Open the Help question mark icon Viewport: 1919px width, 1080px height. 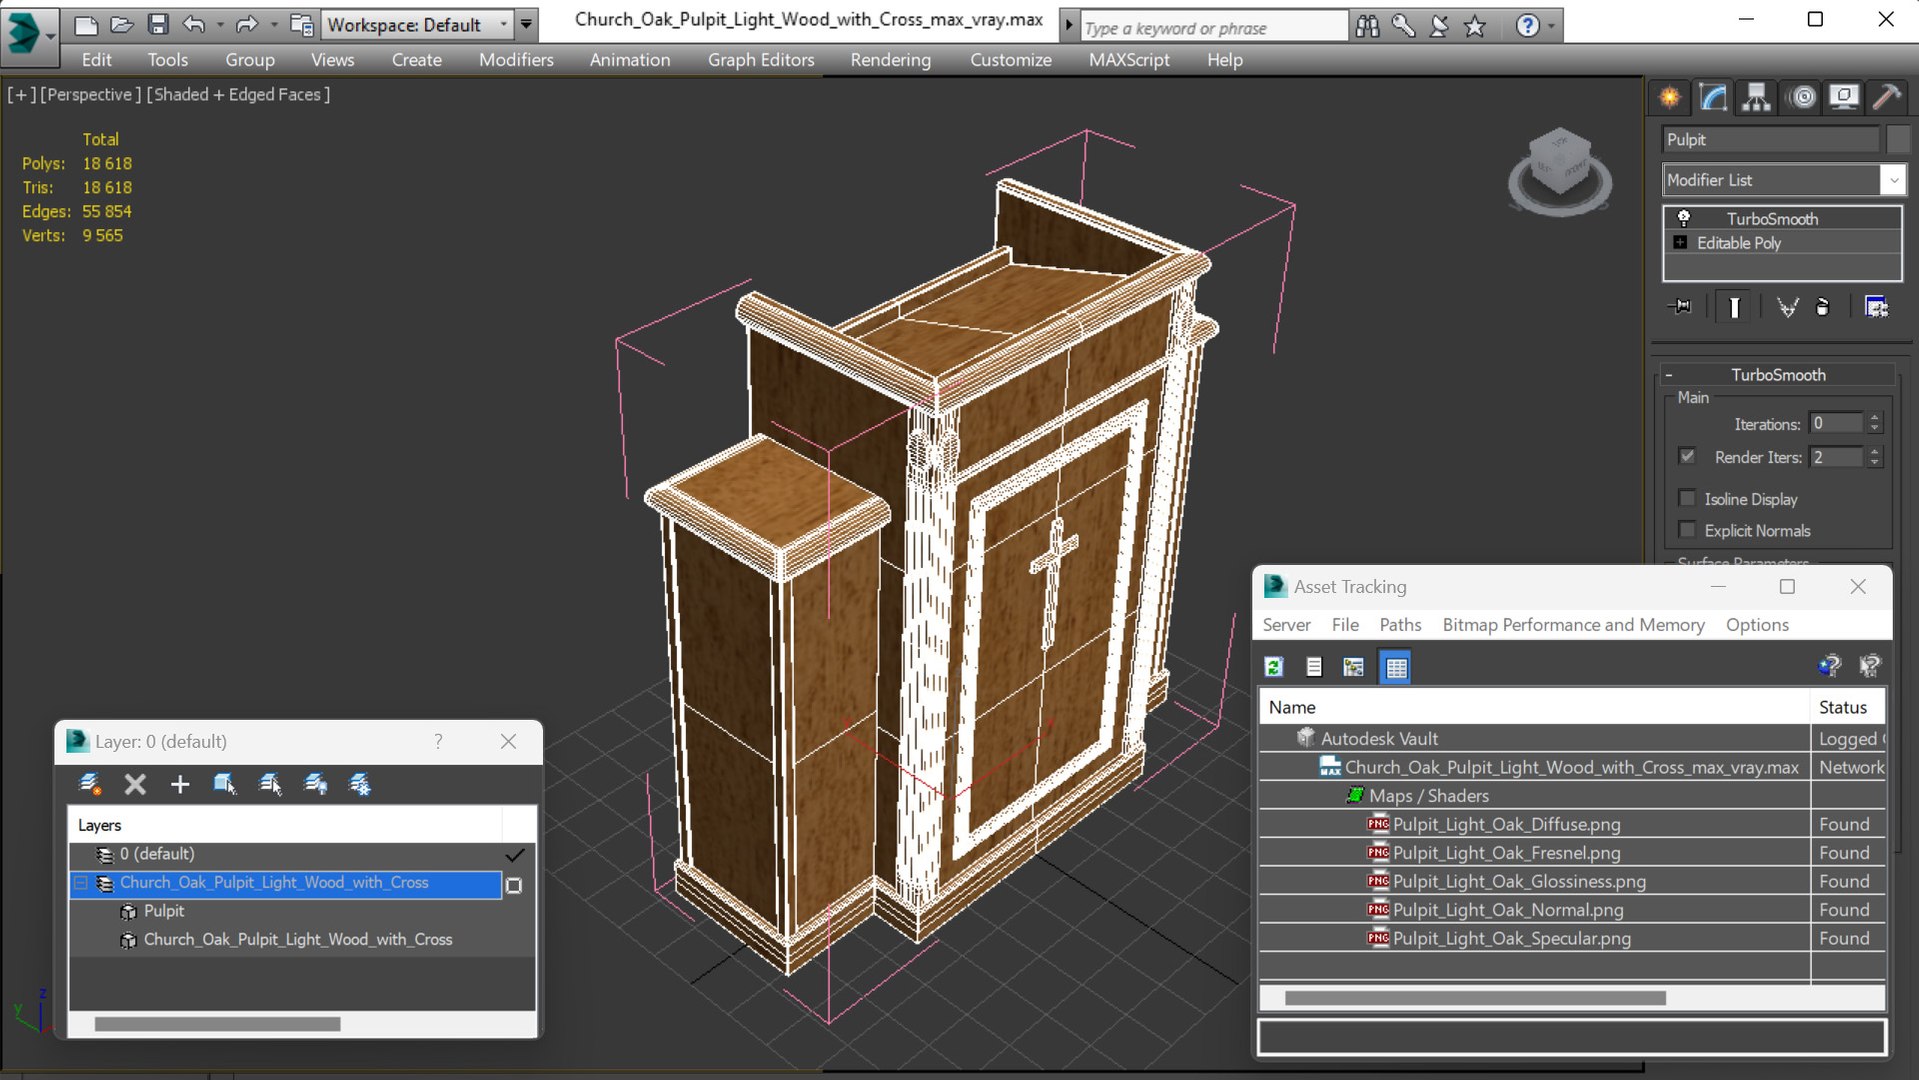[x=1527, y=26]
